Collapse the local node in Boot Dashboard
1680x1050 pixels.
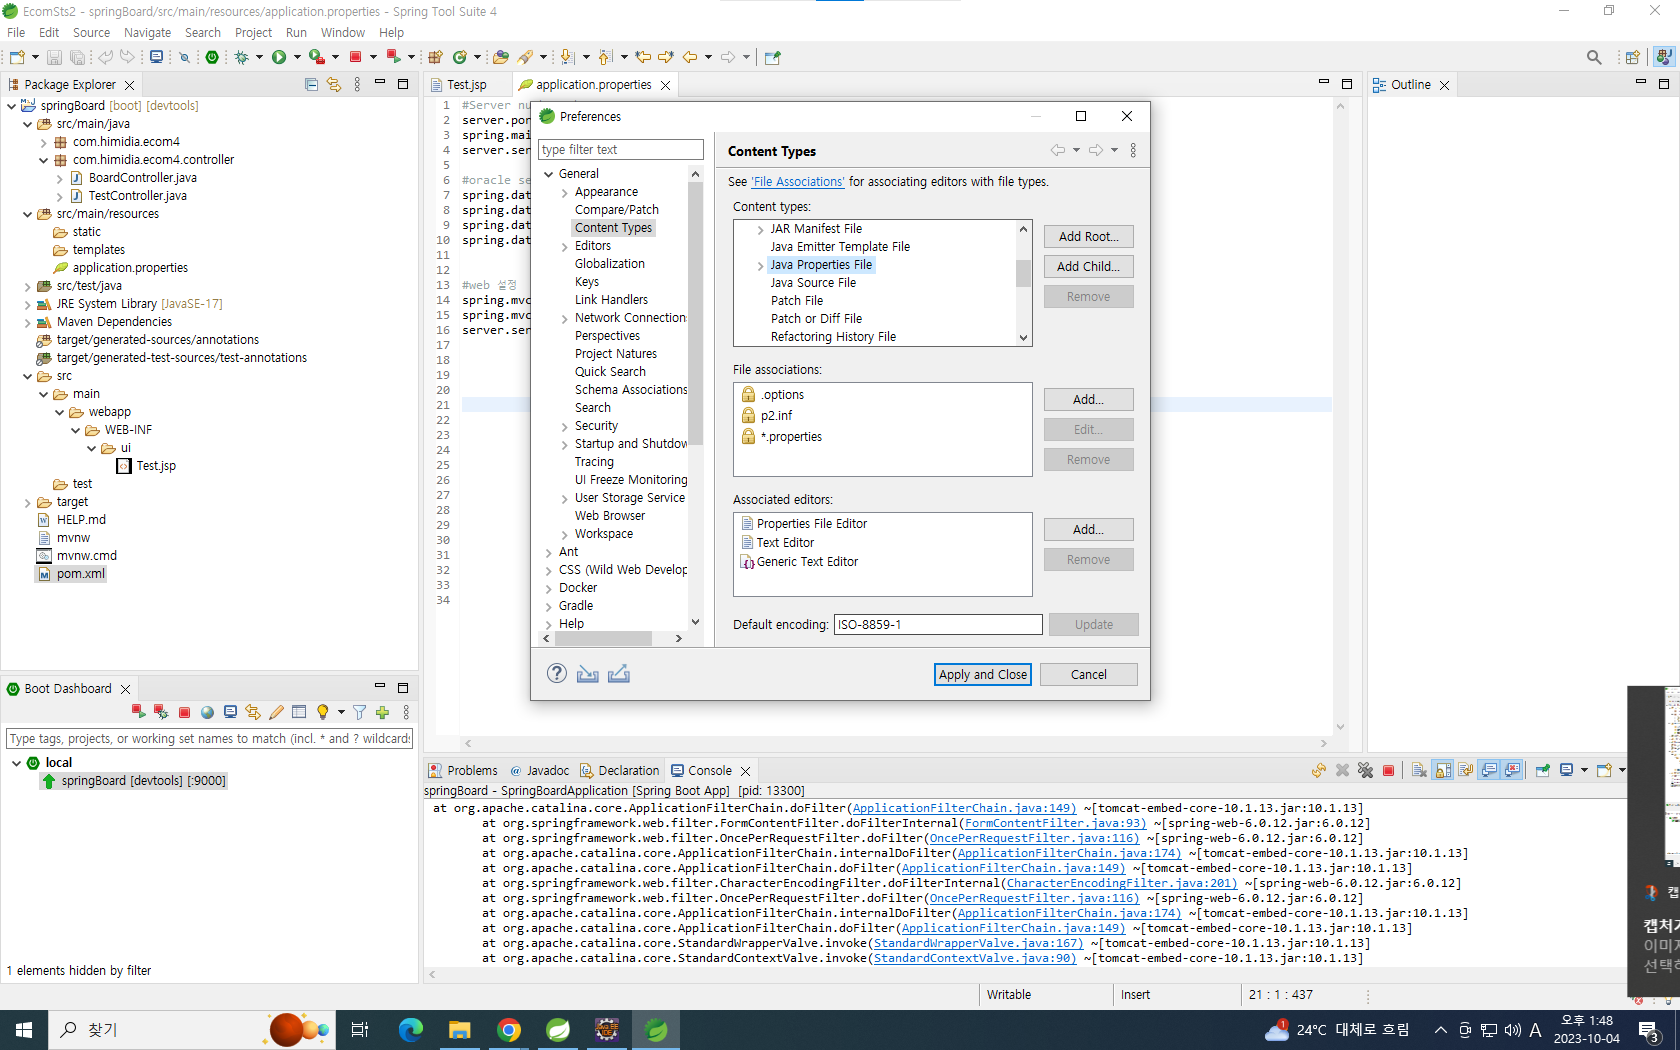click(17, 763)
